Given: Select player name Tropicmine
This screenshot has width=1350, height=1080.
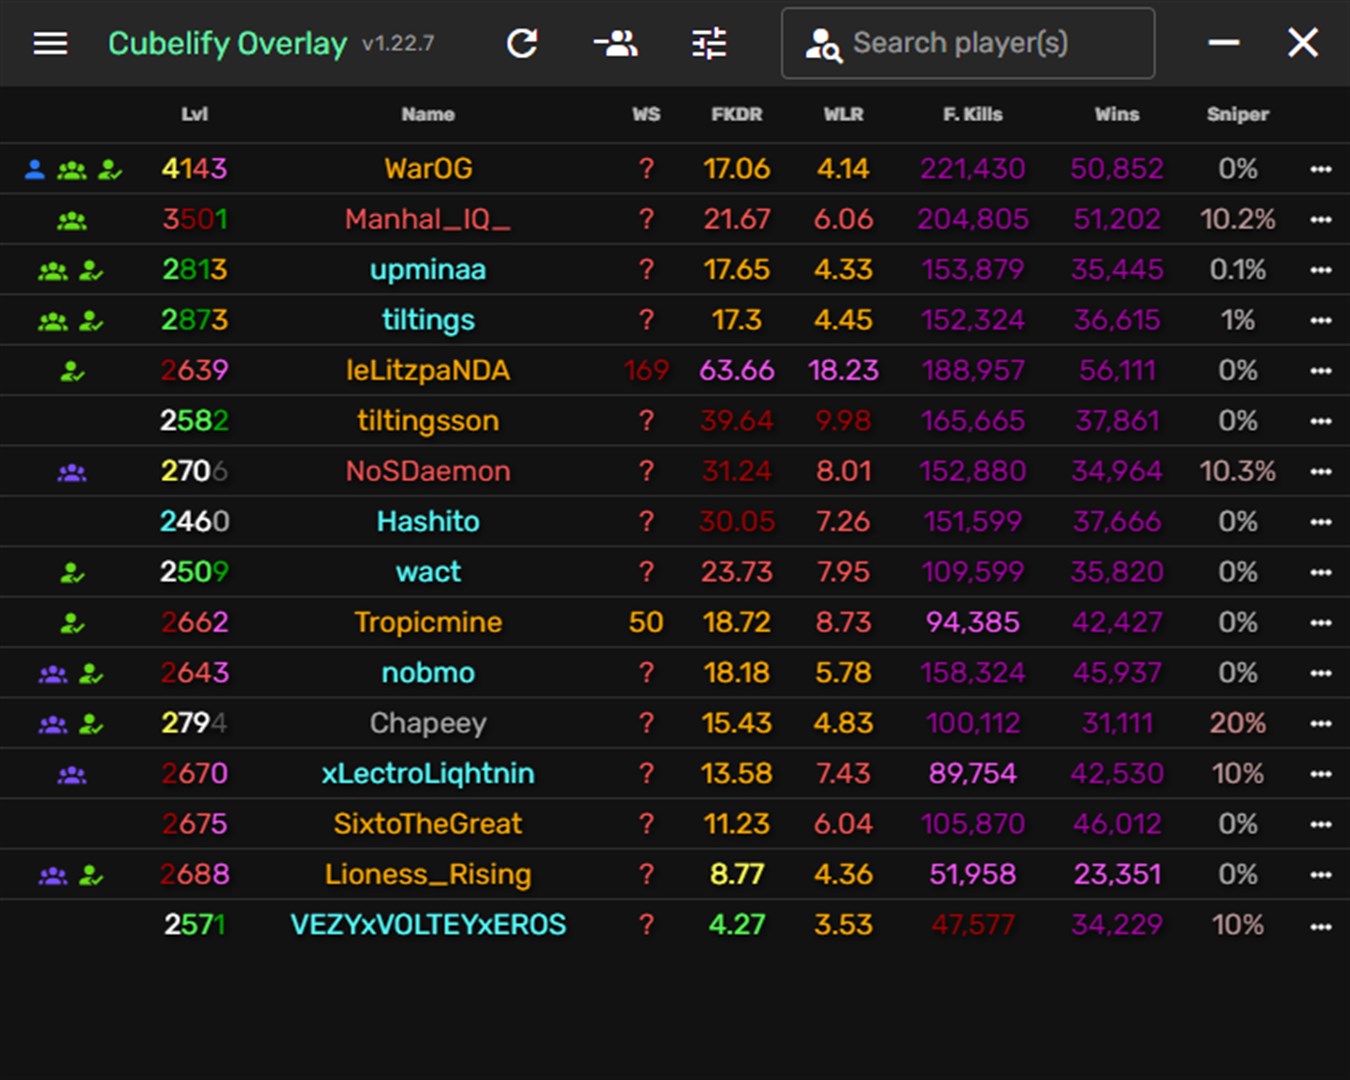Looking at the screenshot, I should (428, 622).
